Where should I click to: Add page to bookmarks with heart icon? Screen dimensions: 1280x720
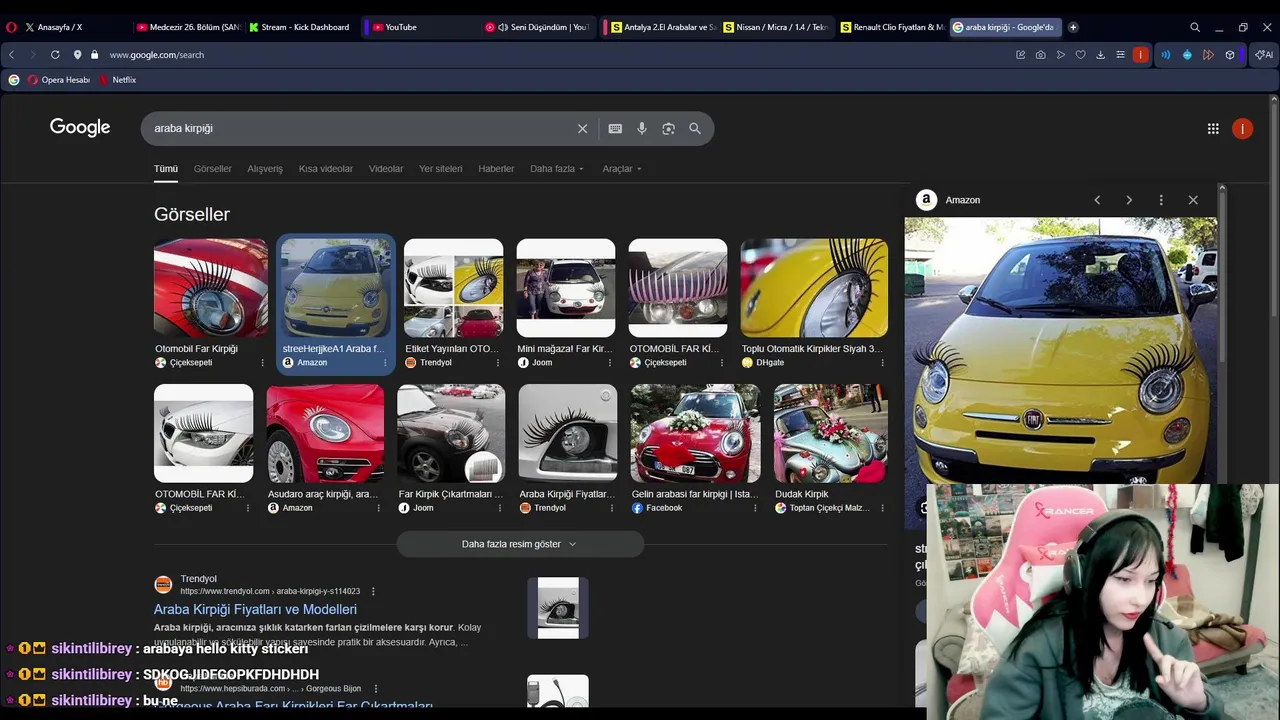point(1080,55)
